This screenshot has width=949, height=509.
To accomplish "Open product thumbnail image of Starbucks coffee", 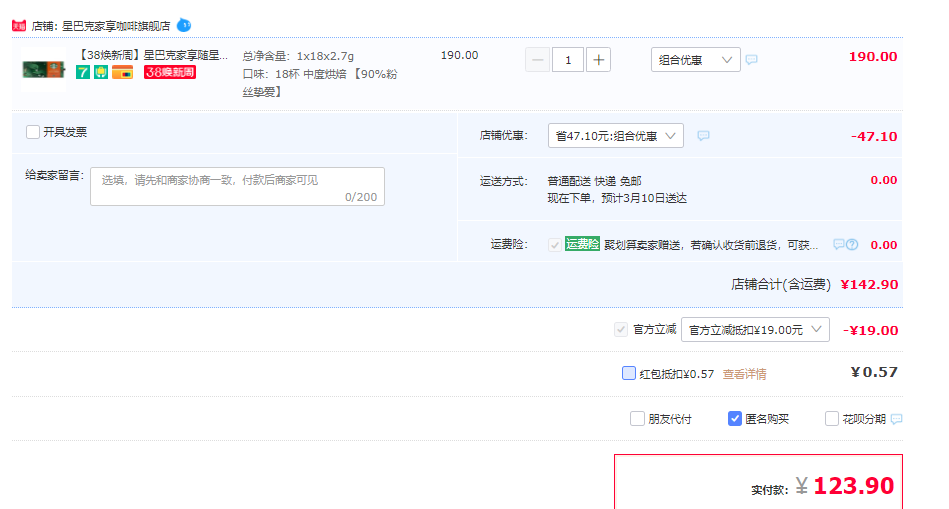I will click(x=44, y=70).
